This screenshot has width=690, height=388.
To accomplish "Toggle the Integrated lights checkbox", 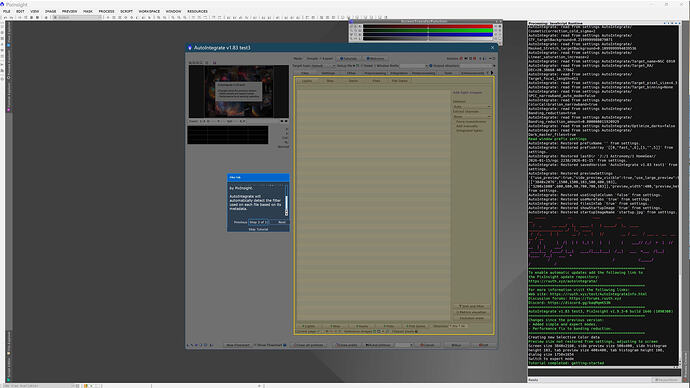I will click(x=469, y=130).
